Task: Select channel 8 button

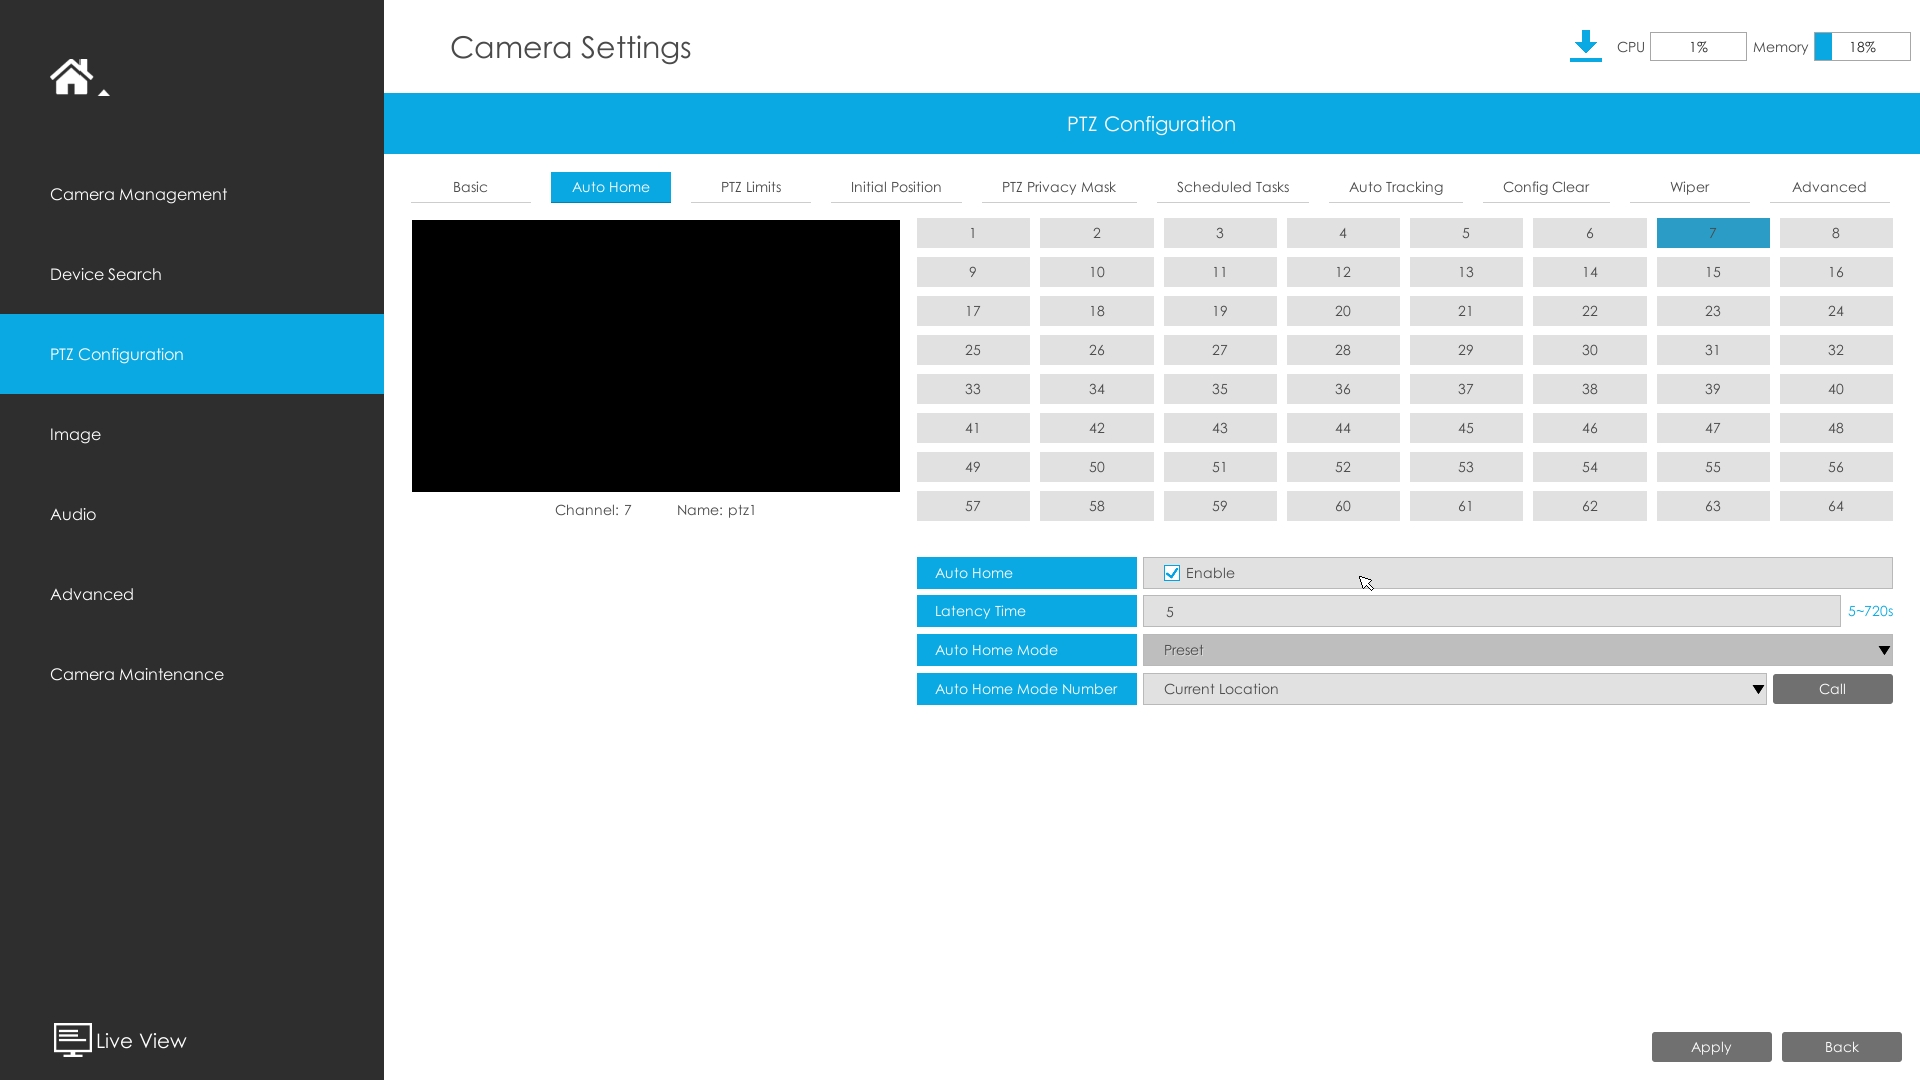Action: (1836, 233)
